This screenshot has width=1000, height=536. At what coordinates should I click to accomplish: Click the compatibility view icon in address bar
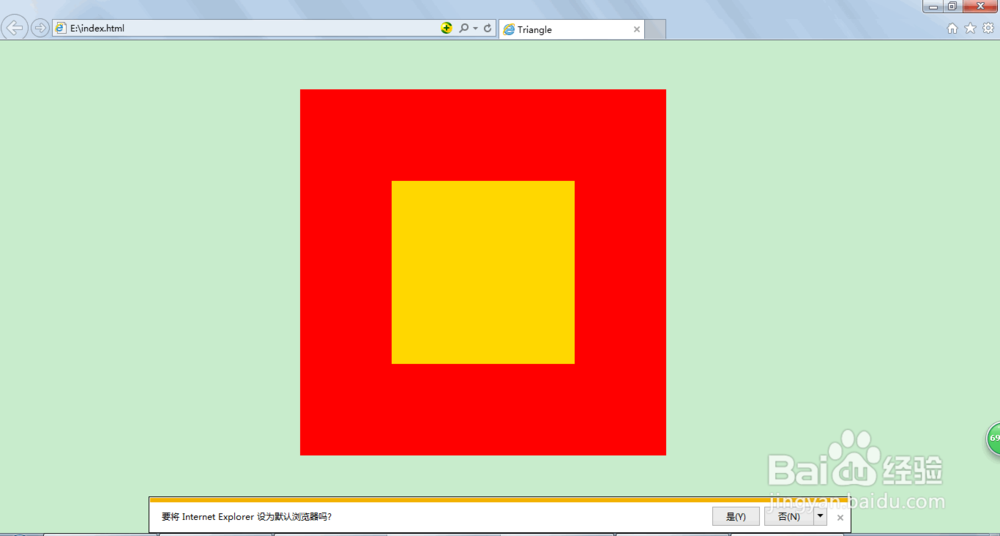(447, 28)
